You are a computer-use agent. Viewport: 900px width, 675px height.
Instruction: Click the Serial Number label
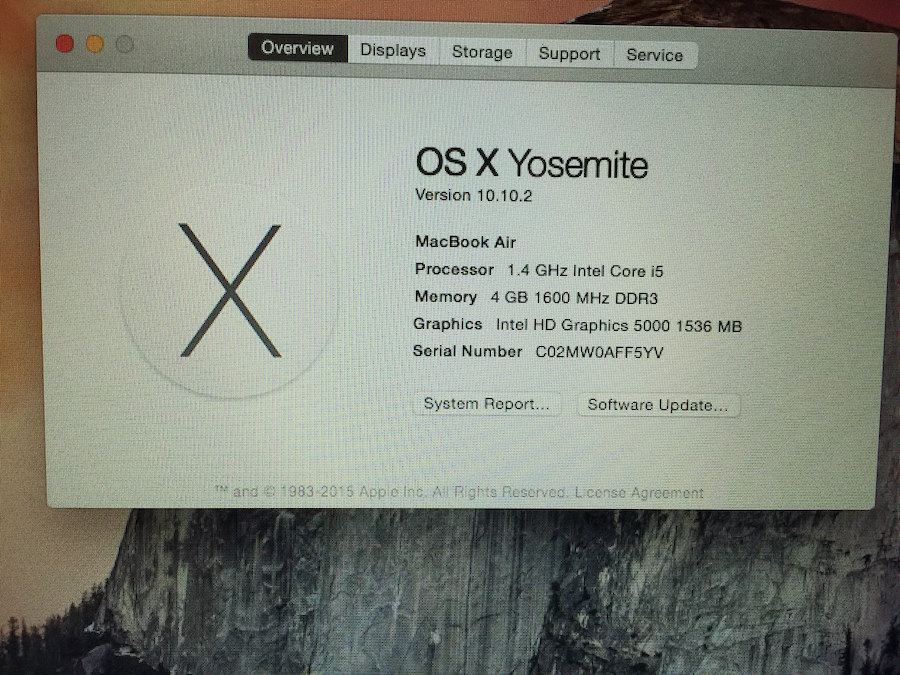click(467, 351)
